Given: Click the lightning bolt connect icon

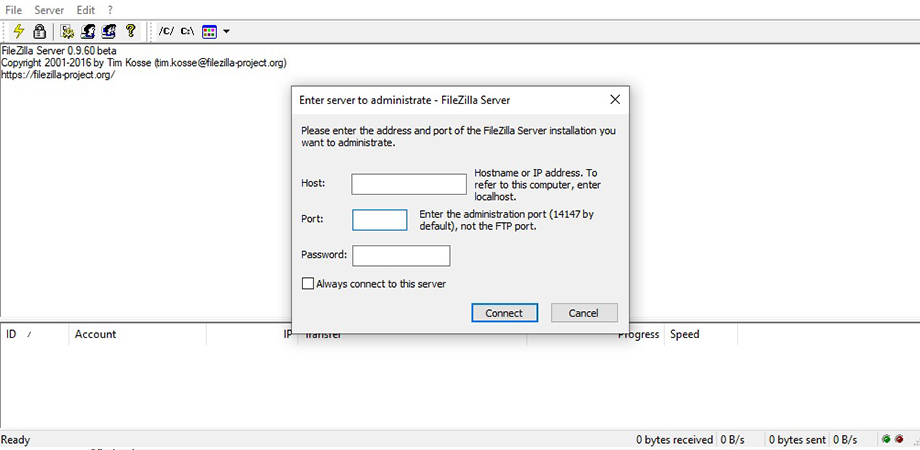Looking at the screenshot, I should click(x=19, y=31).
